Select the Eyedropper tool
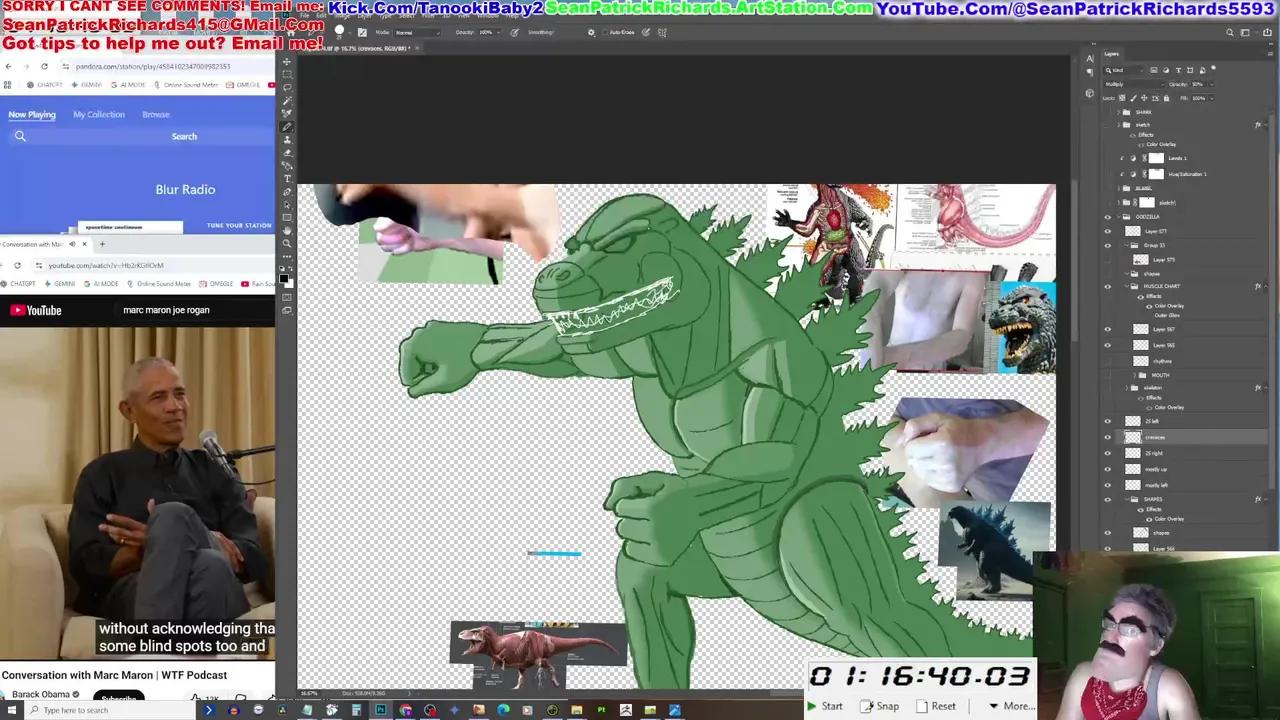The width and height of the screenshot is (1280, 720). pyautogui.click(x=287, y=113)
